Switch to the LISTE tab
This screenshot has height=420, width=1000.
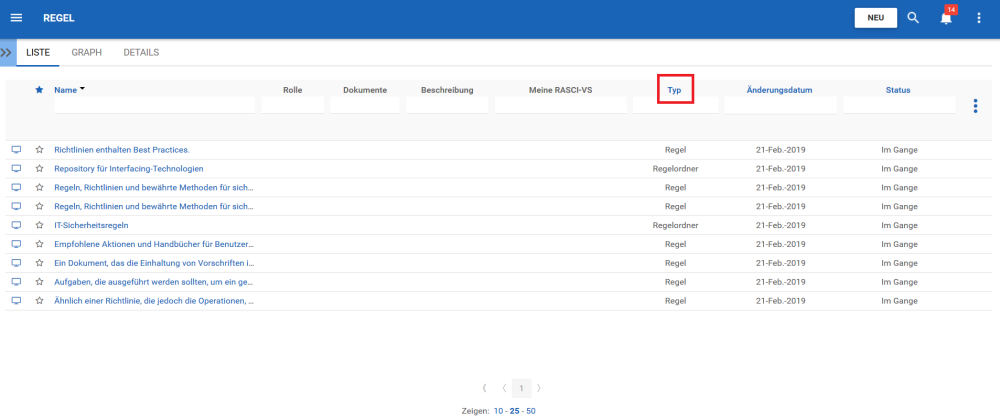[x=38, y=52]
